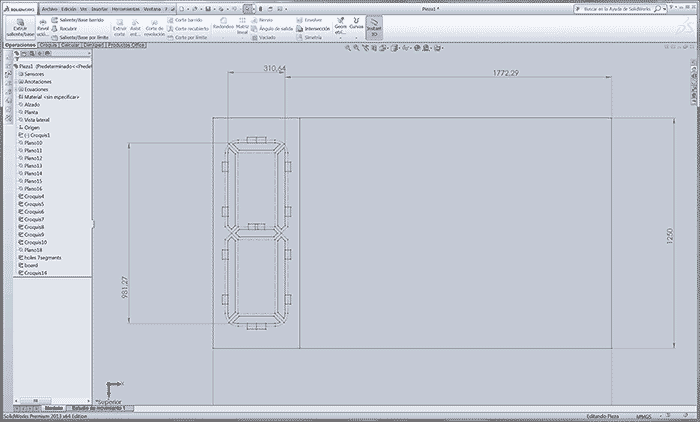
Task: Select Extruir corte tool
Action: coord(119,28)
